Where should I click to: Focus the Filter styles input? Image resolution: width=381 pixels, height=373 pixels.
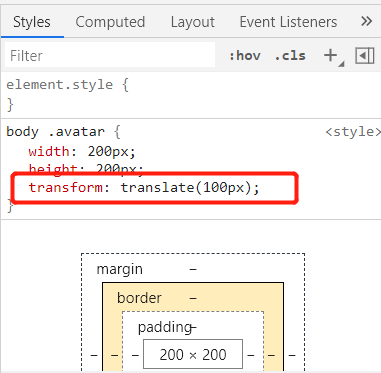(110, 55)
